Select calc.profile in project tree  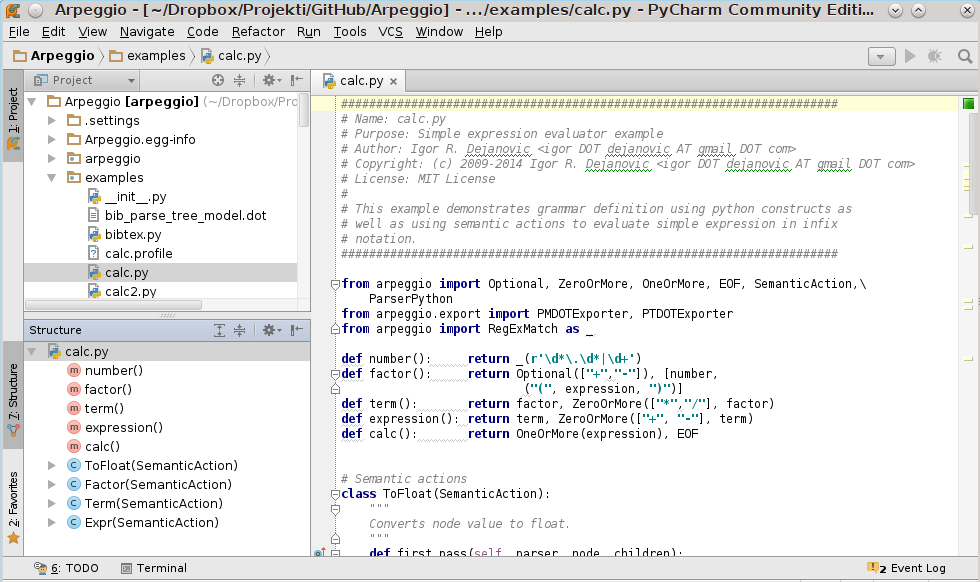pyautogui.click(x=138, y=253)
